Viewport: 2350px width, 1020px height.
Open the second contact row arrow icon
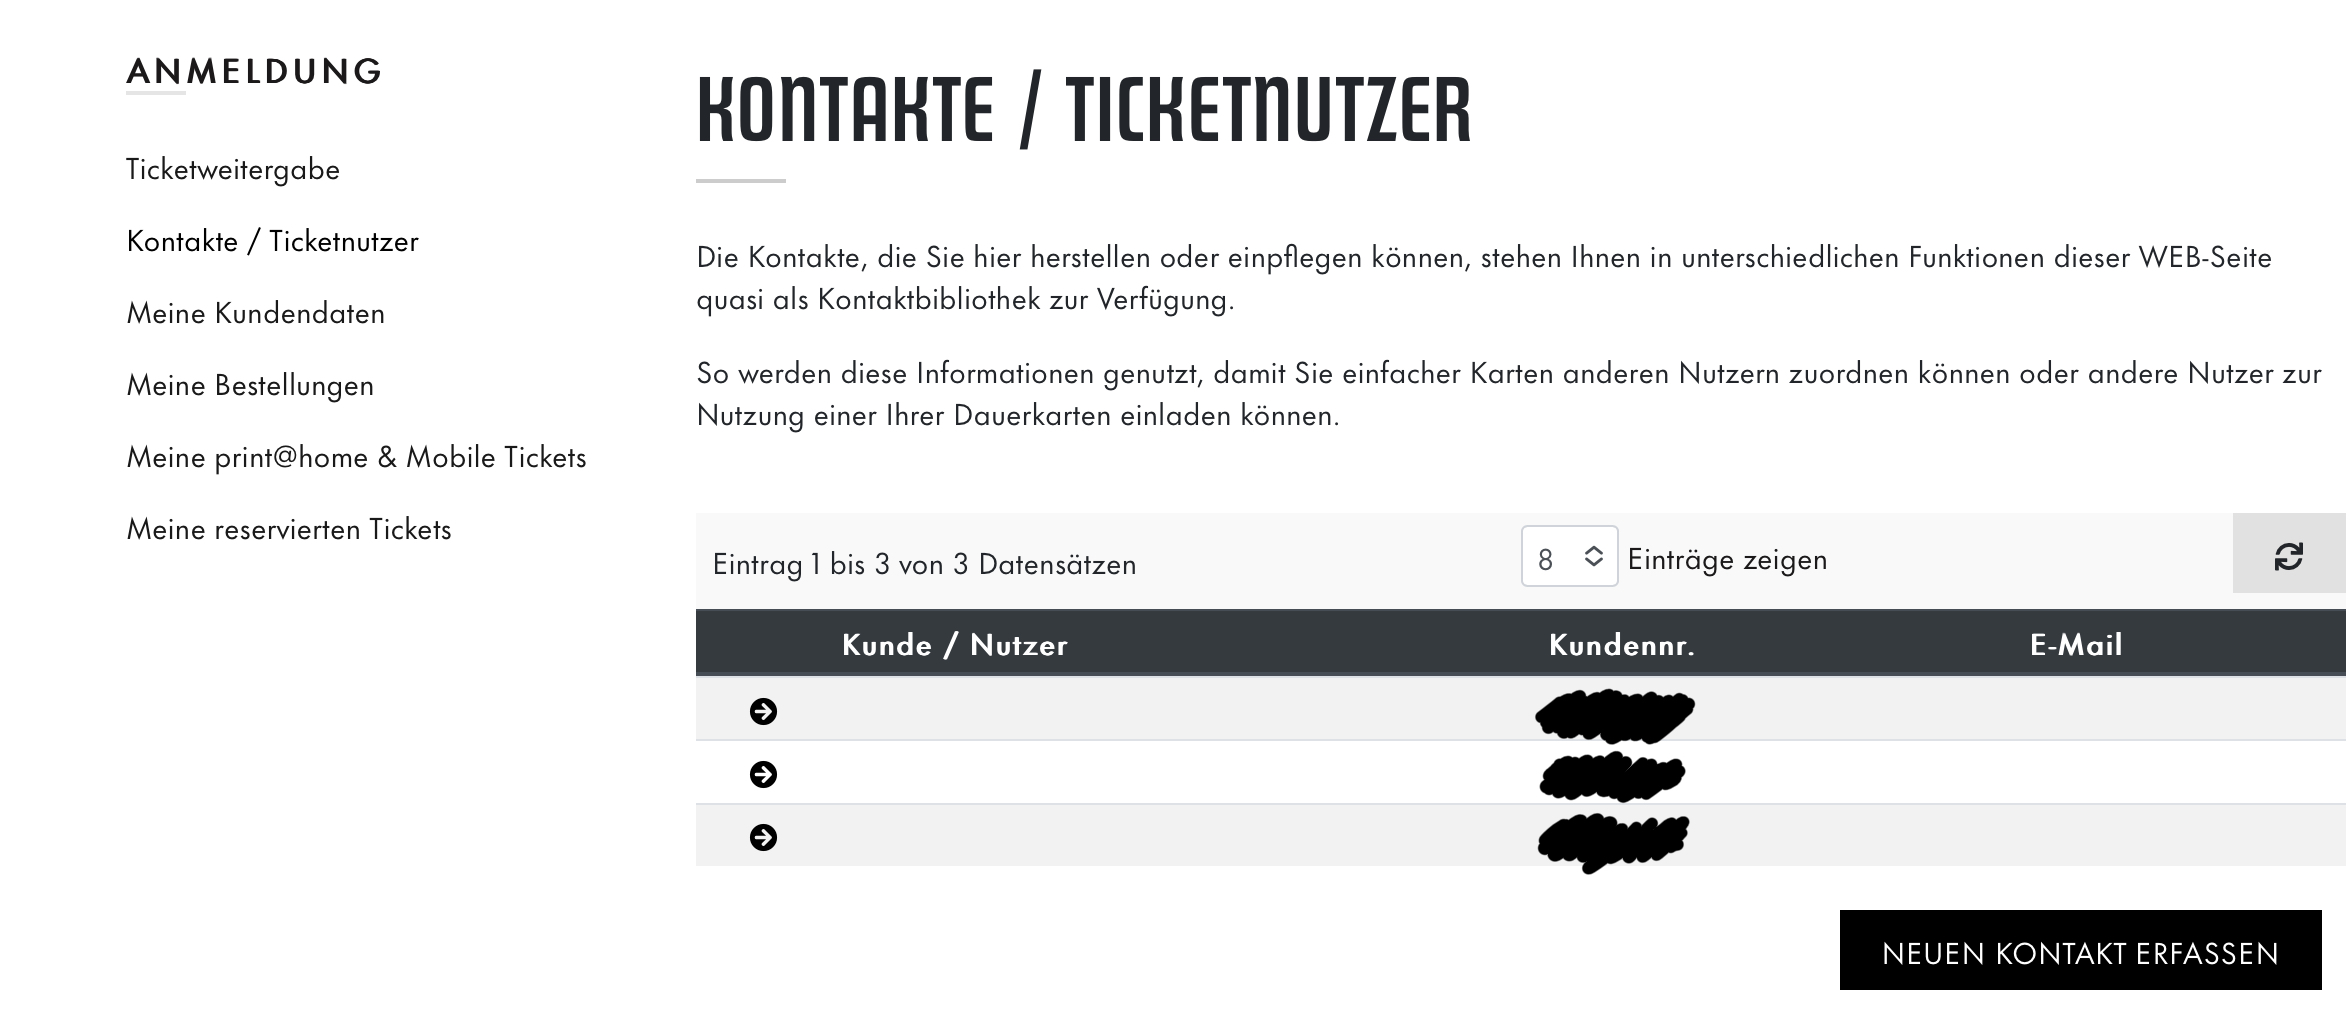[763, 774]
